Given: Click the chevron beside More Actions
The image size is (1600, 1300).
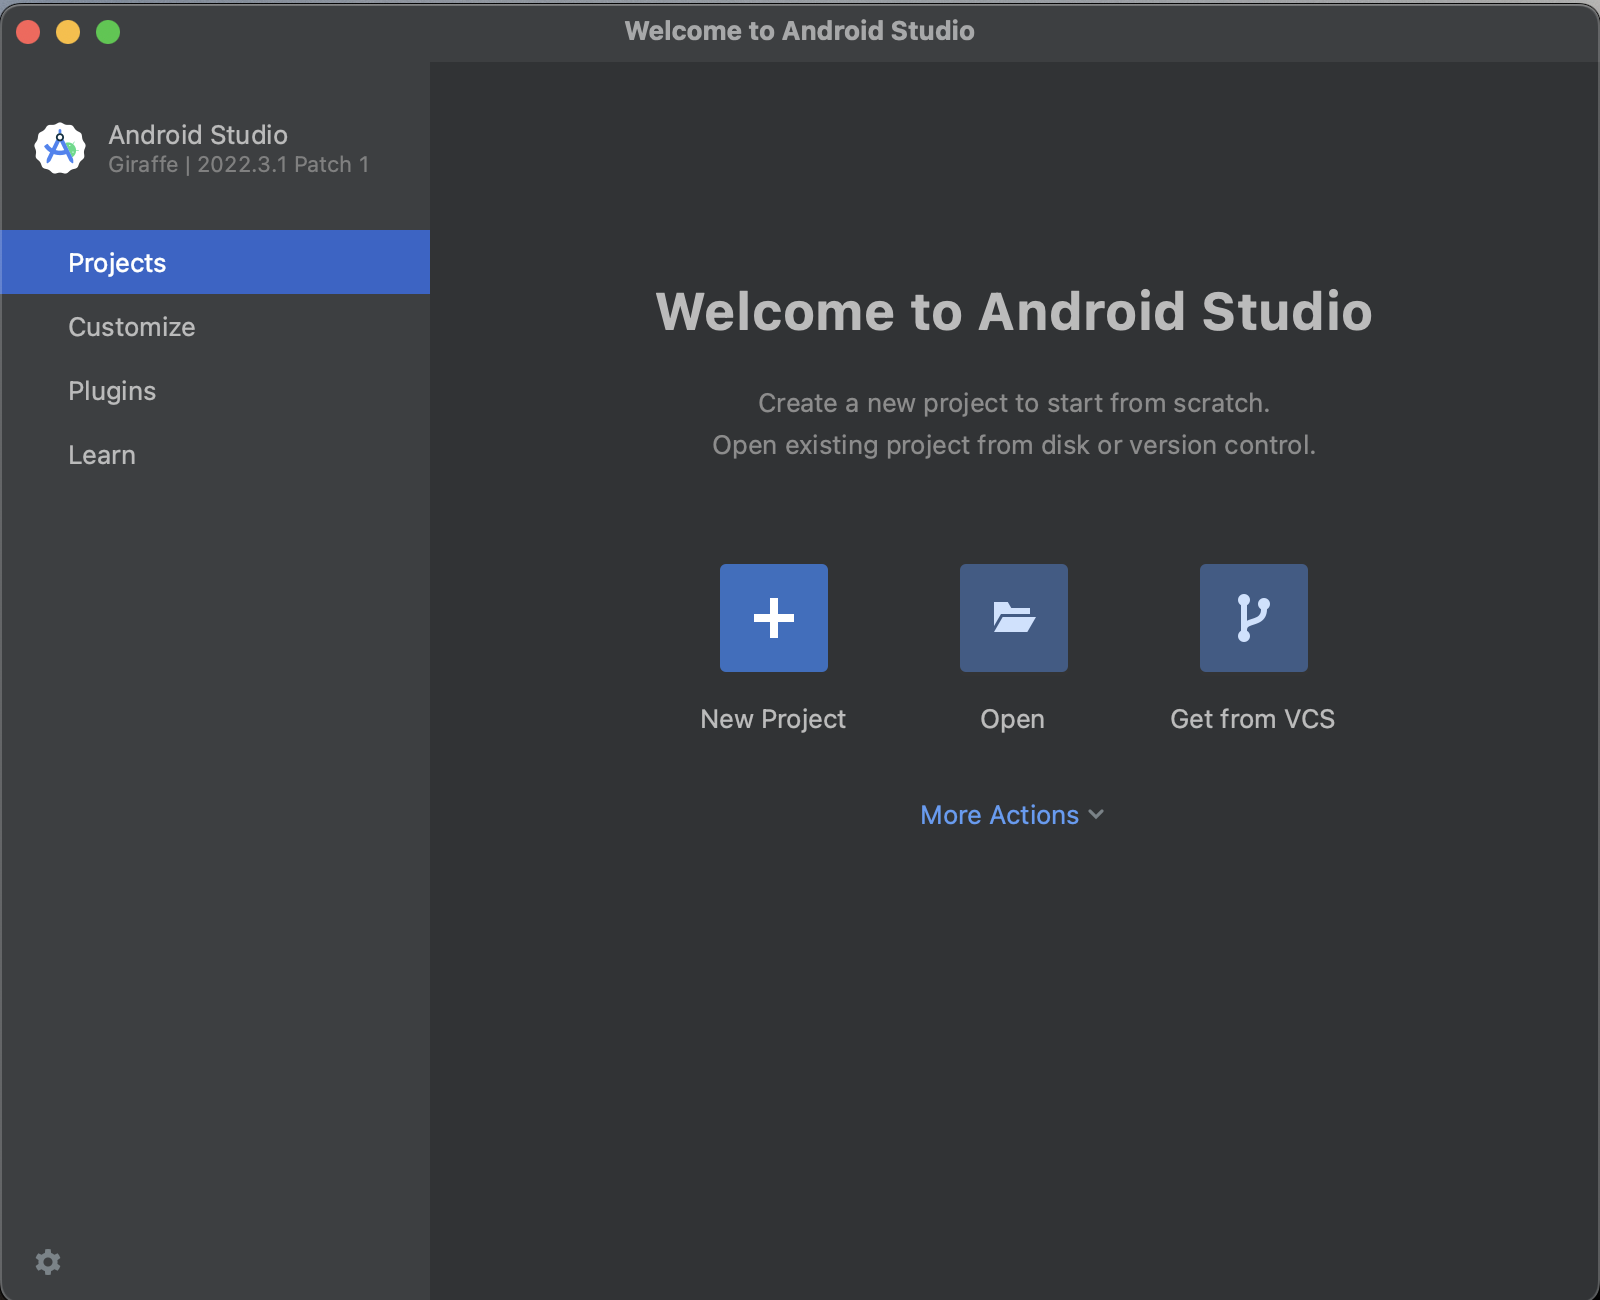Looking at the screenshot, I should [1096, 815].
